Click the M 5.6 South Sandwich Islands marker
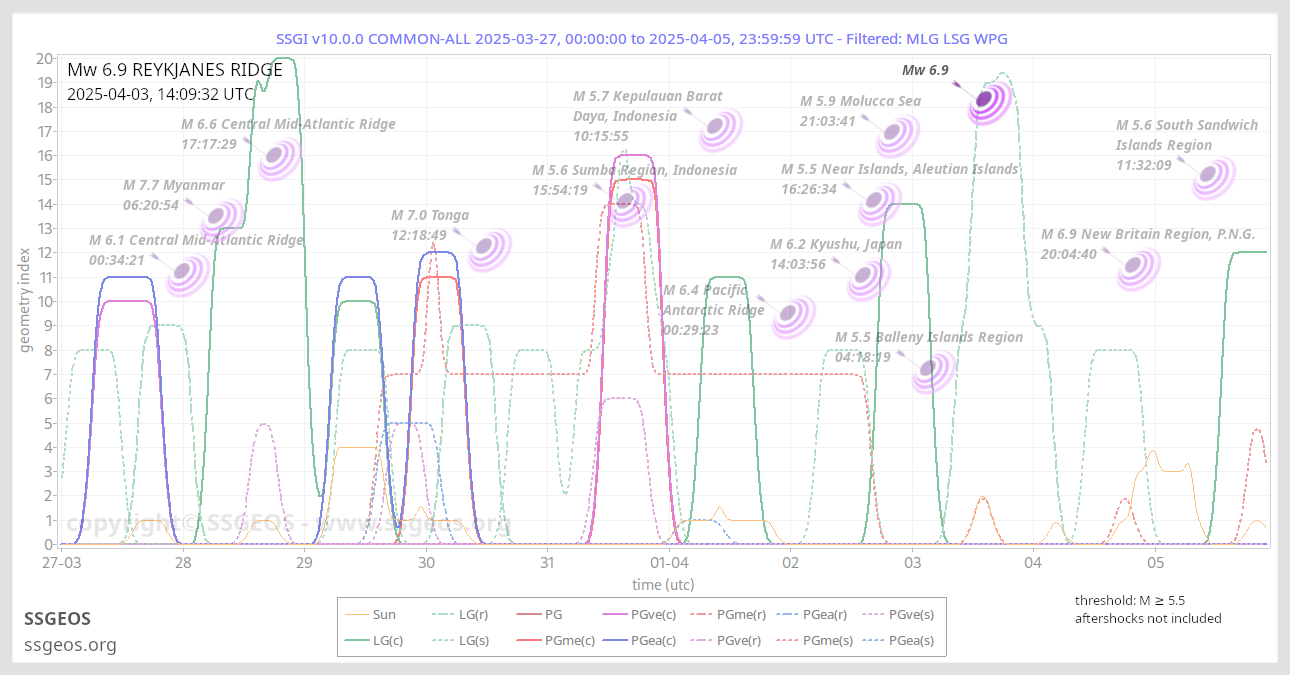The image size is (1290, 675). [x=1213, y=177]
